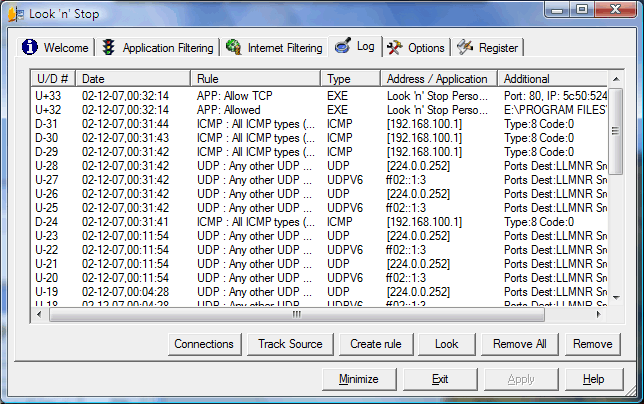Open the Options tab

[416, 48]
